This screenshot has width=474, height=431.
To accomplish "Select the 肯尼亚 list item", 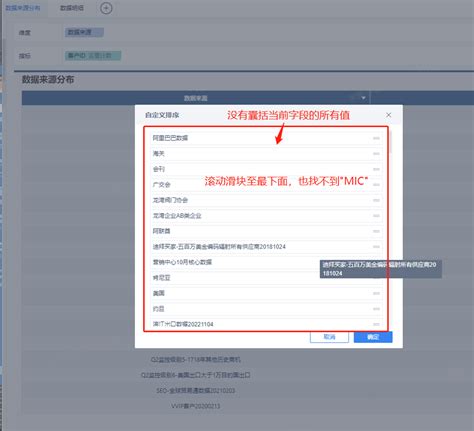I will pyautogui.click(x=266, y=278).
